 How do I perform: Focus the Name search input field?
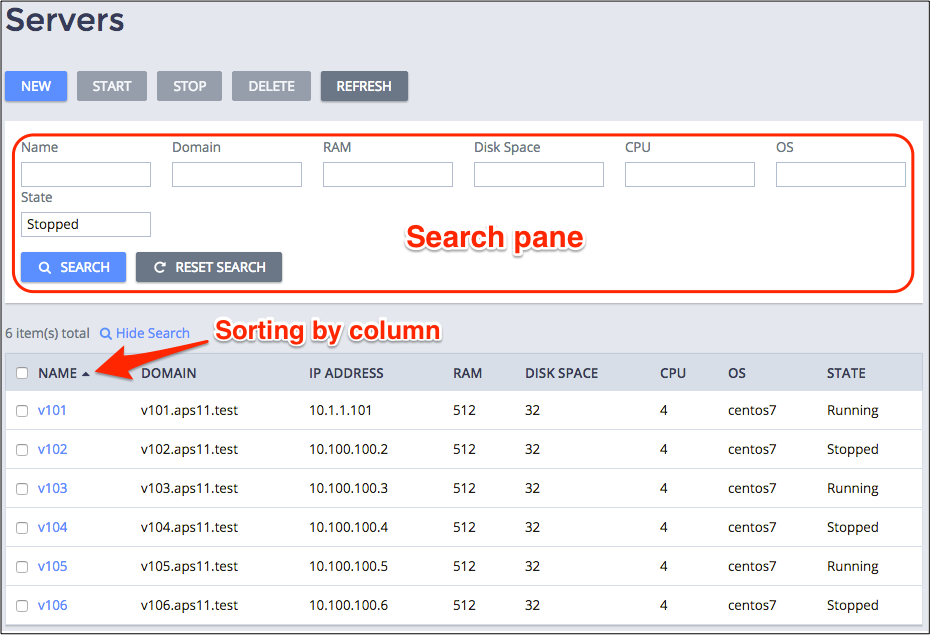[86, 175]
